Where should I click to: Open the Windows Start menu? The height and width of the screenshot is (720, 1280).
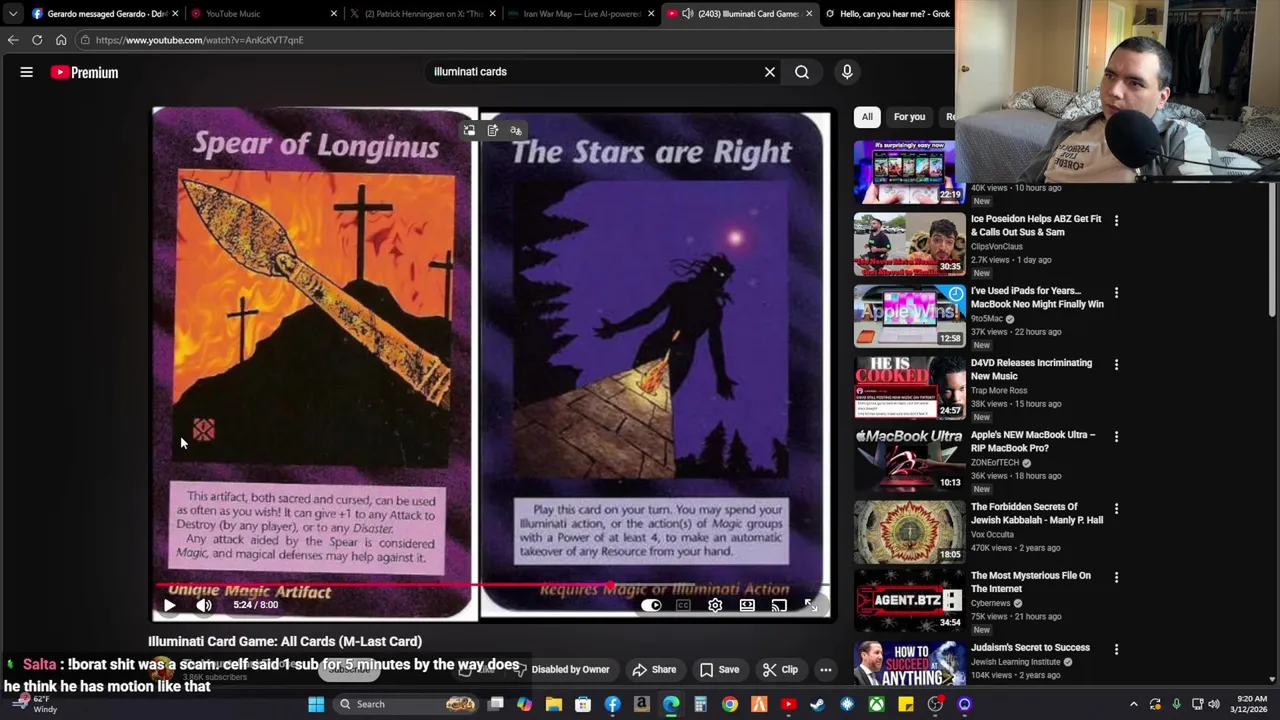tap(316, 704)
